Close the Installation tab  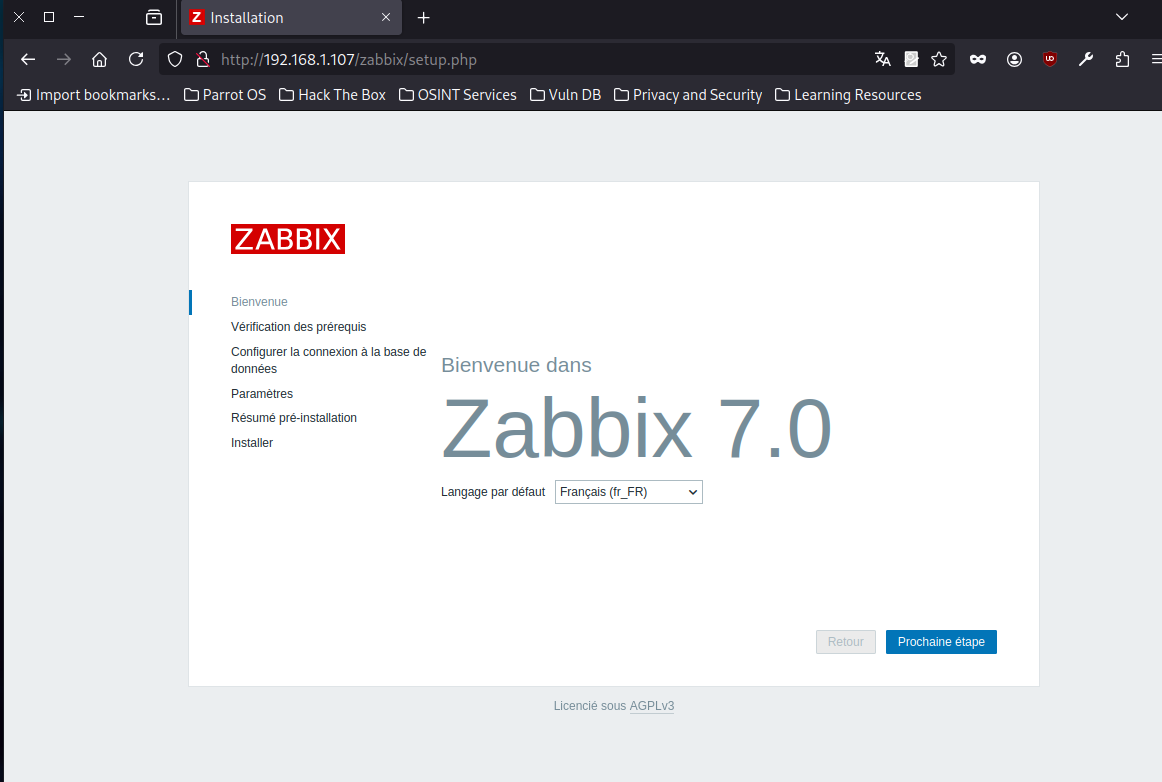coord(386,17)
